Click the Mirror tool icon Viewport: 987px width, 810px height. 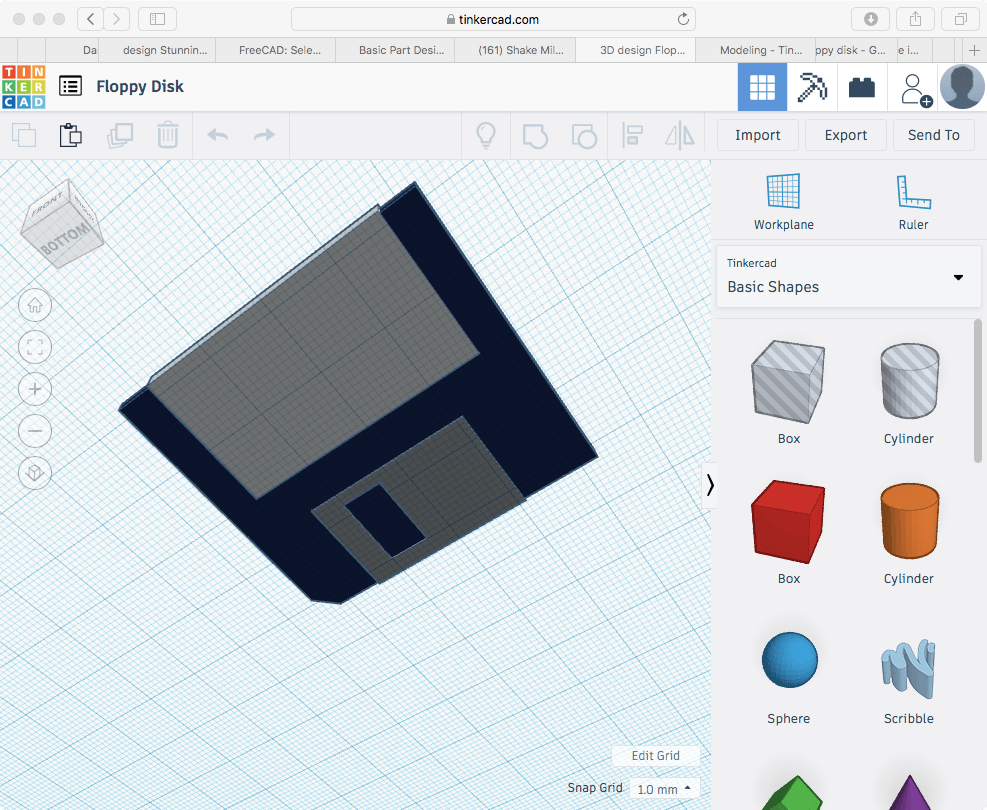(x=680, y=135)
